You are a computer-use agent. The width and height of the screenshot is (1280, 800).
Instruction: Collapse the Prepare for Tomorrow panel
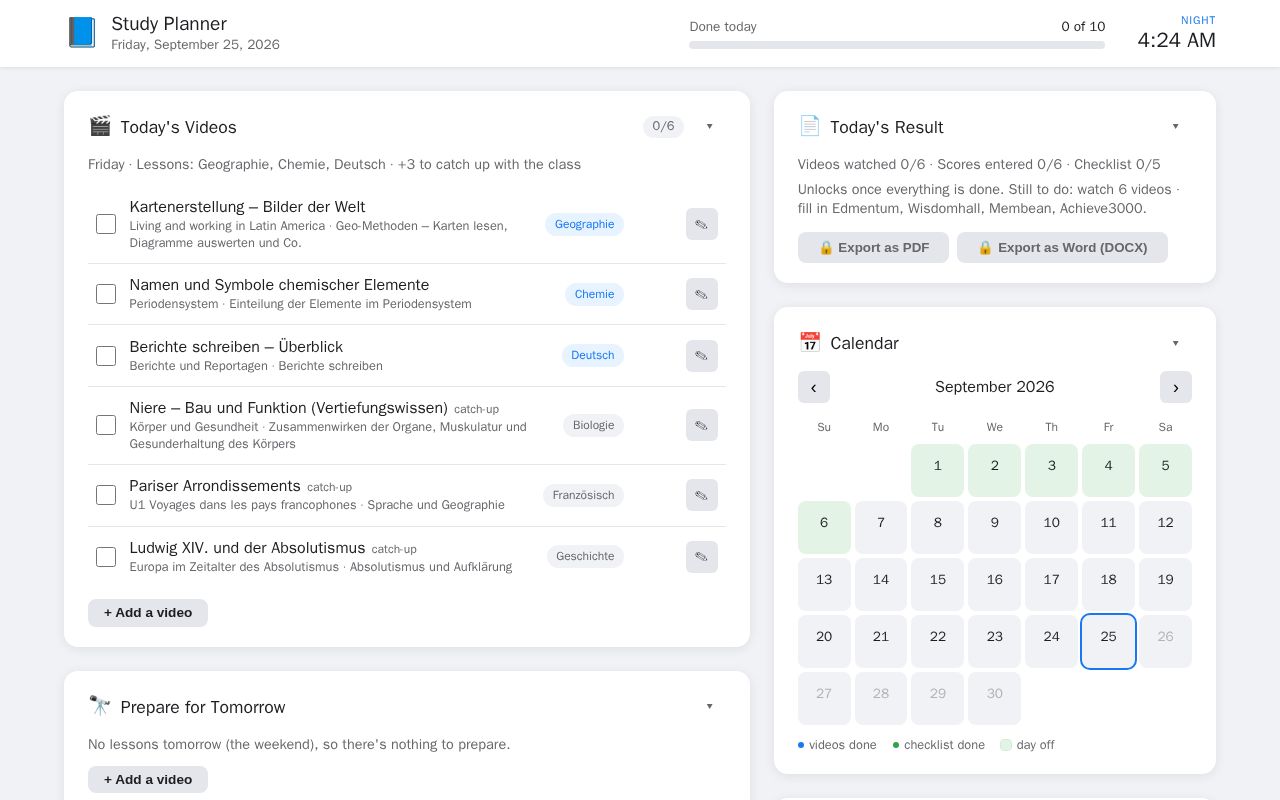(x=710, y=706)
